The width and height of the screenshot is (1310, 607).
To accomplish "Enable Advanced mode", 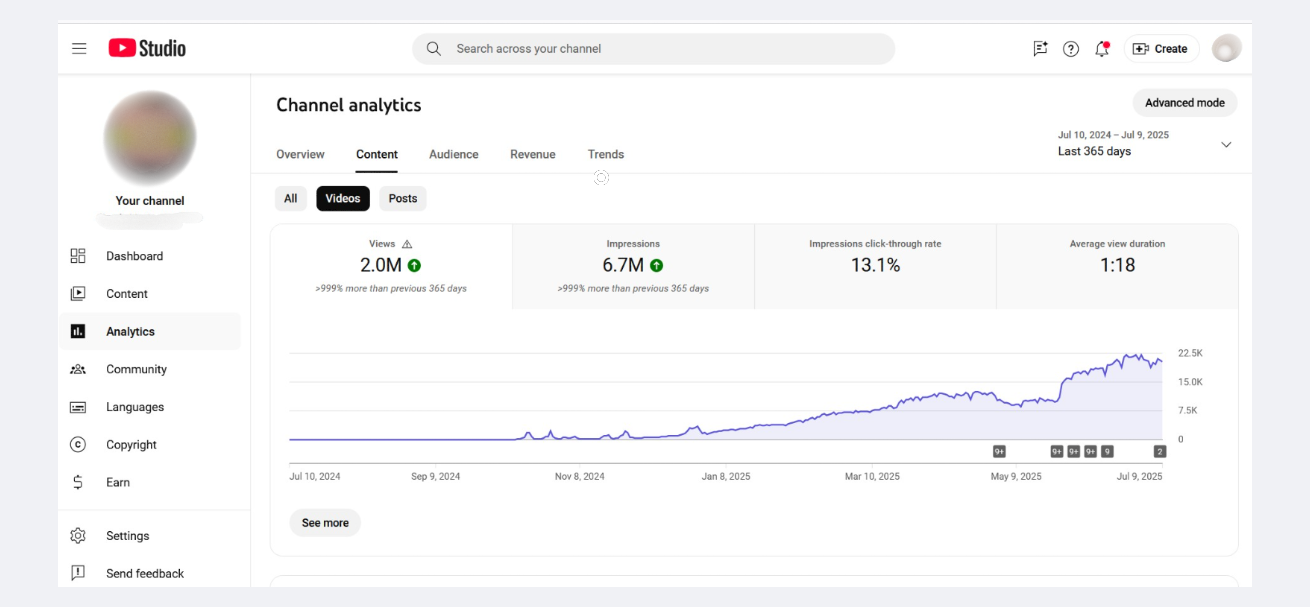I will 1185,103.
